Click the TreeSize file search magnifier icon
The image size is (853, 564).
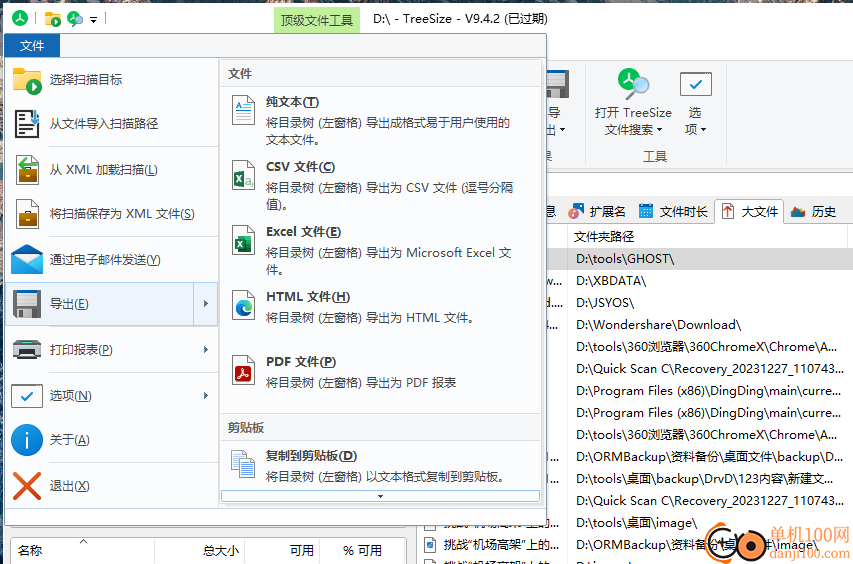633,84
